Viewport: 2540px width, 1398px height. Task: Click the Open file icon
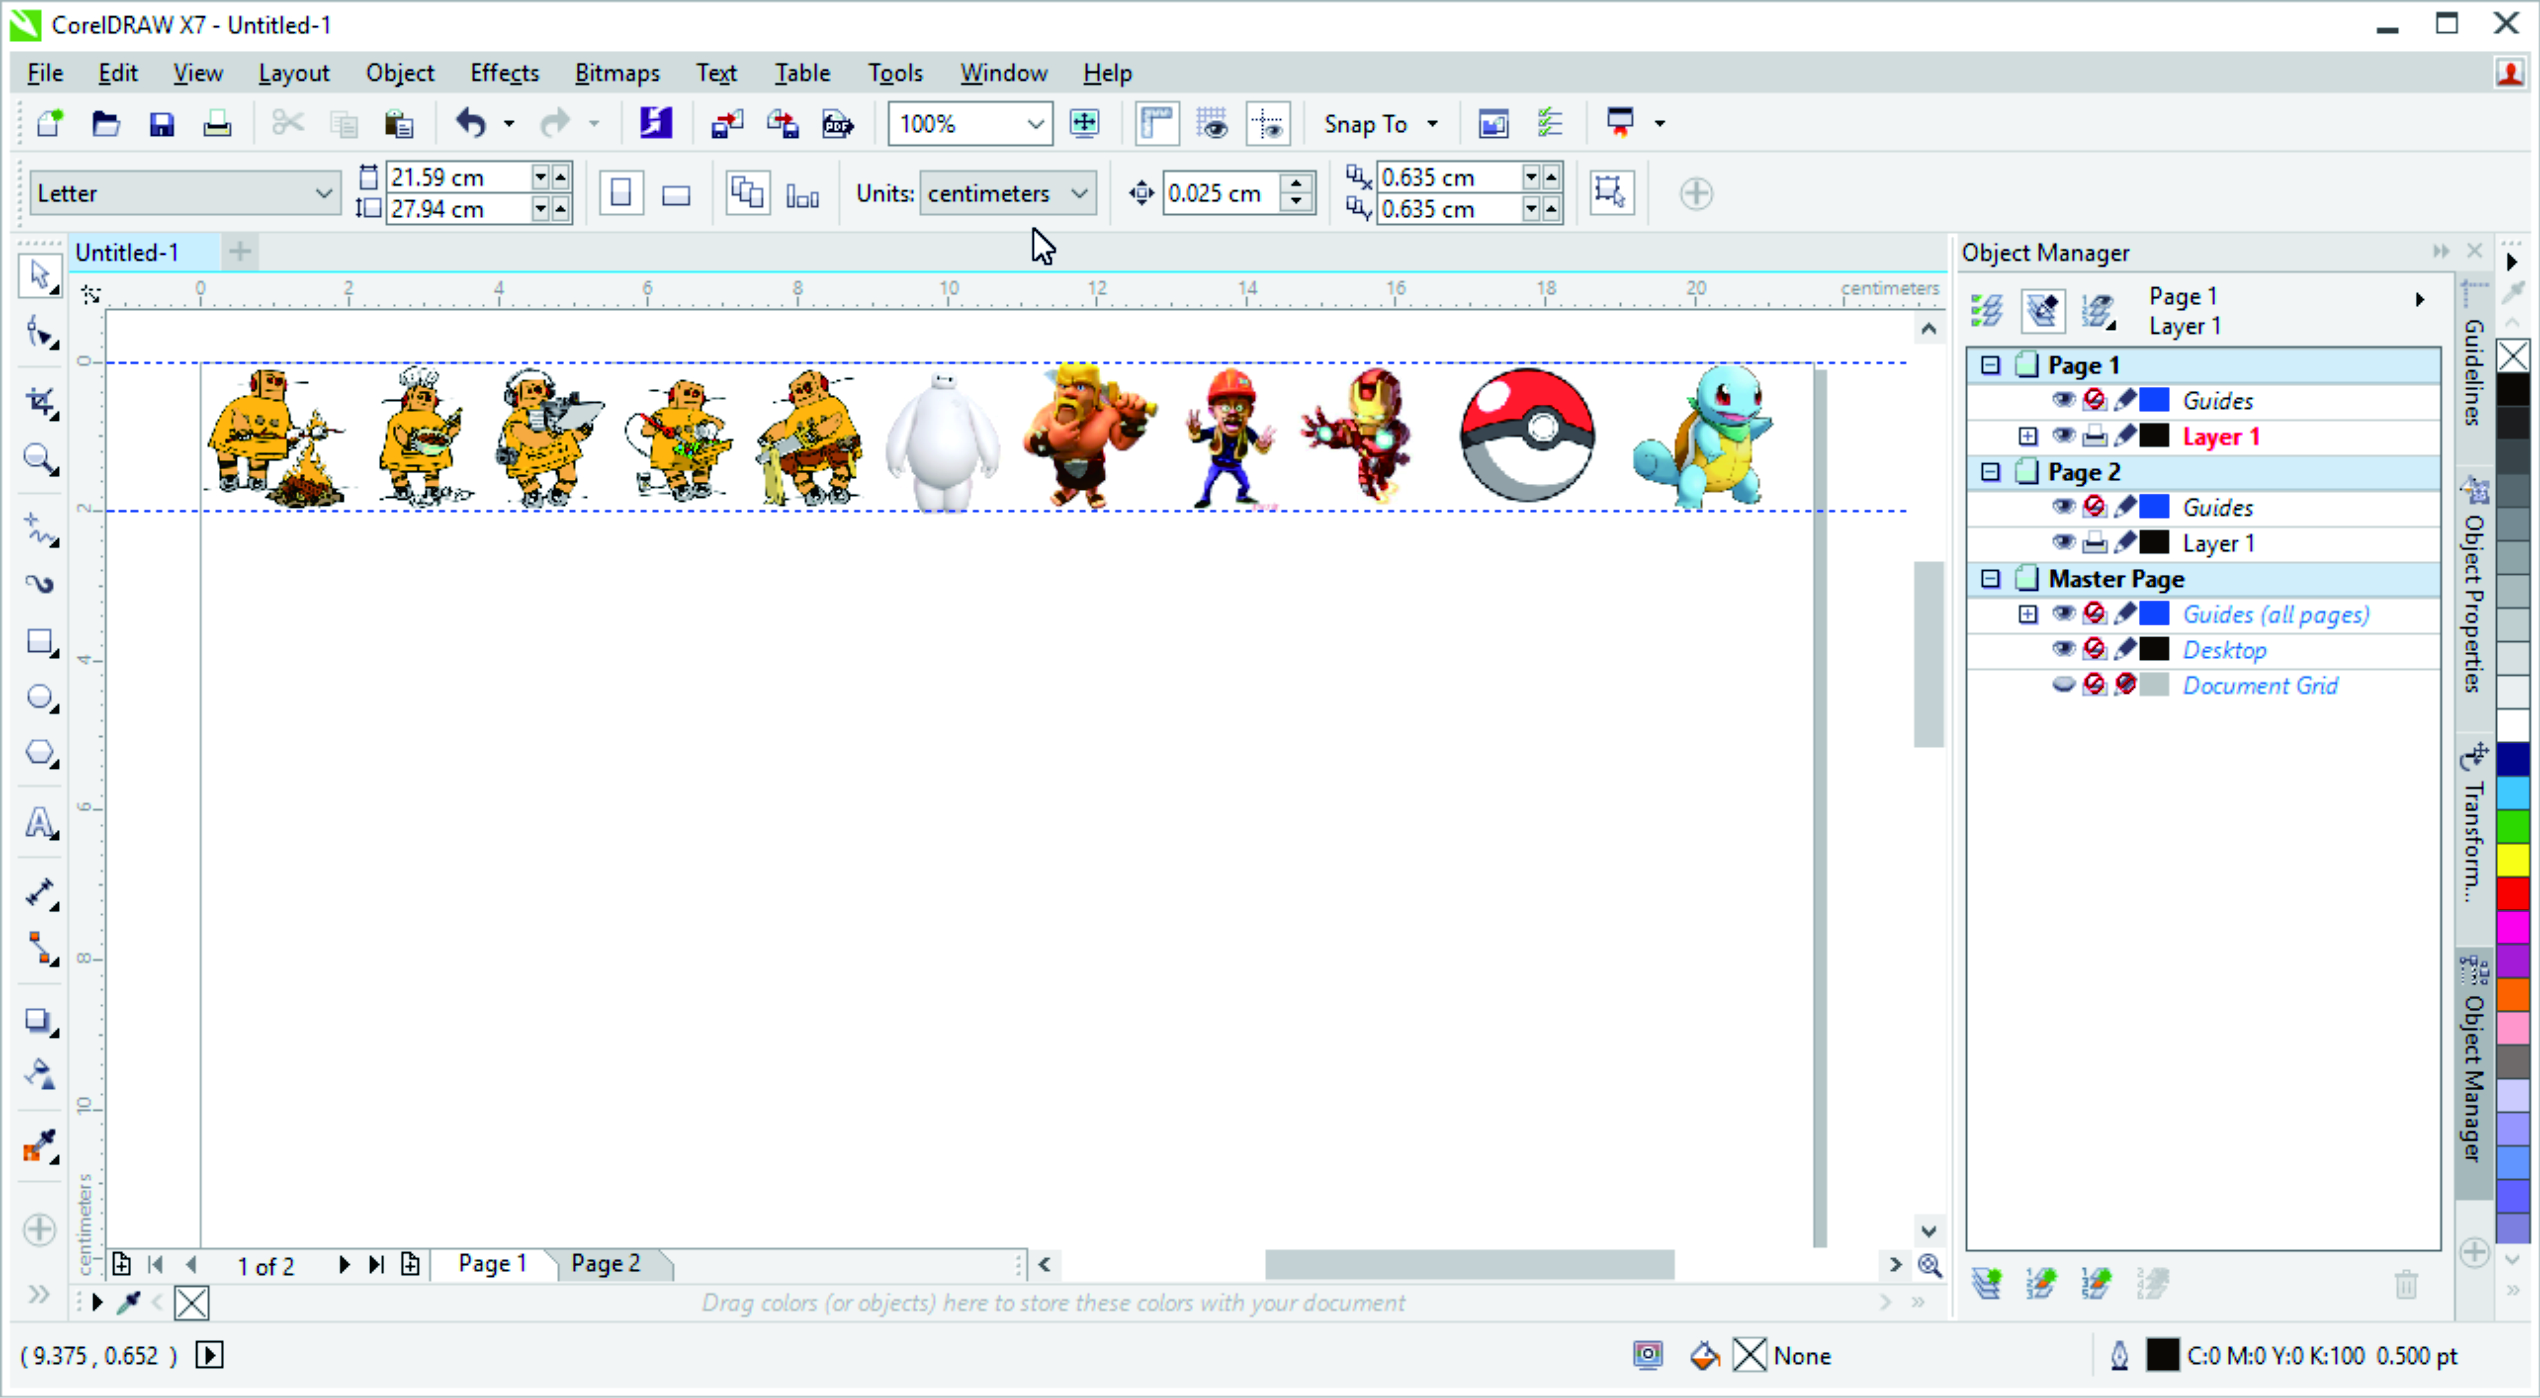(105, 124)
